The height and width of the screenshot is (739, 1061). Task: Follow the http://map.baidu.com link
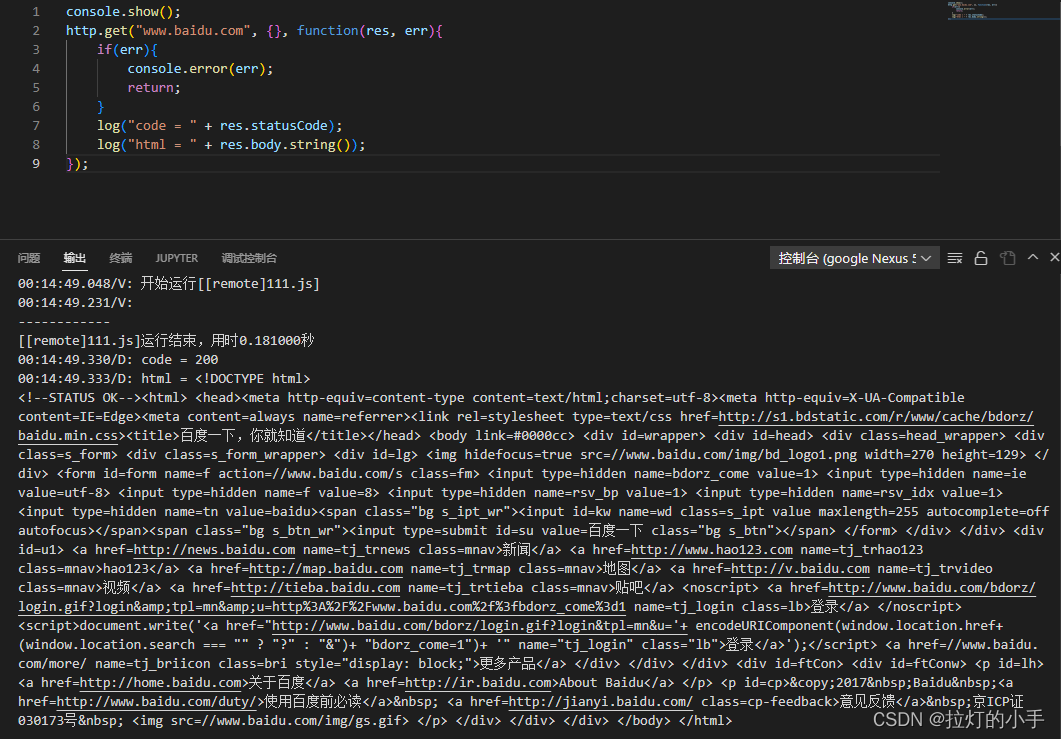pyautogui.click(x=326, y=568)
